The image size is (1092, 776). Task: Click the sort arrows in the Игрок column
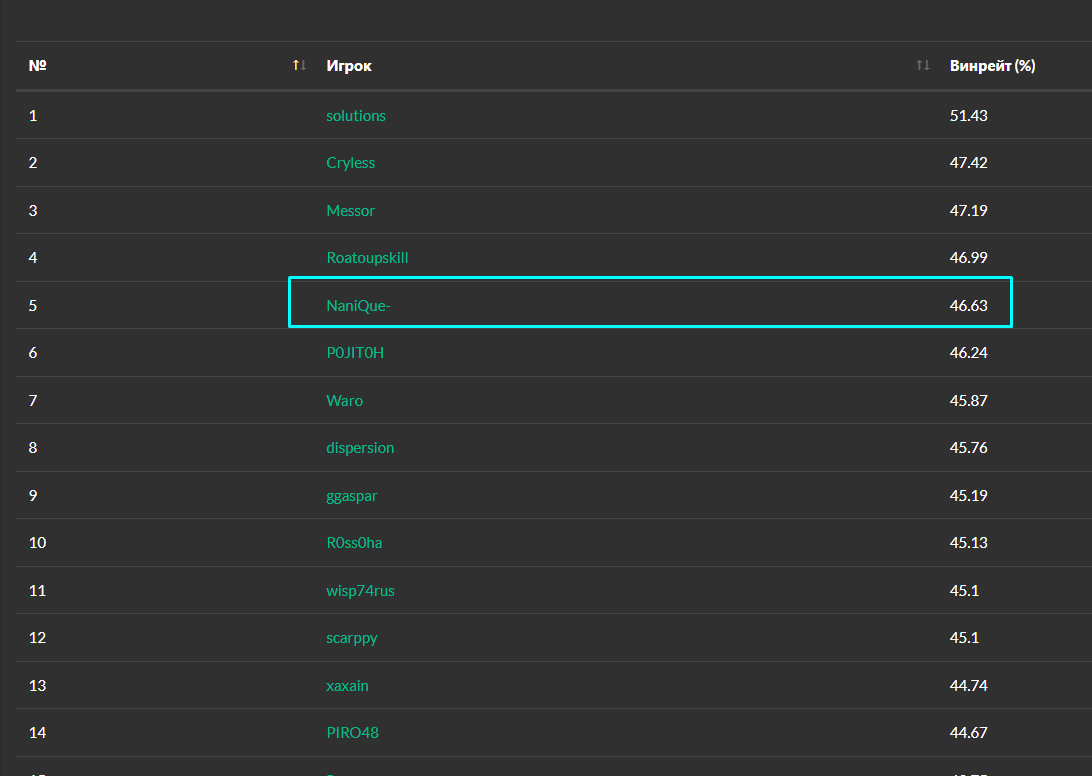pyautogui.click(x=922, y=66)
